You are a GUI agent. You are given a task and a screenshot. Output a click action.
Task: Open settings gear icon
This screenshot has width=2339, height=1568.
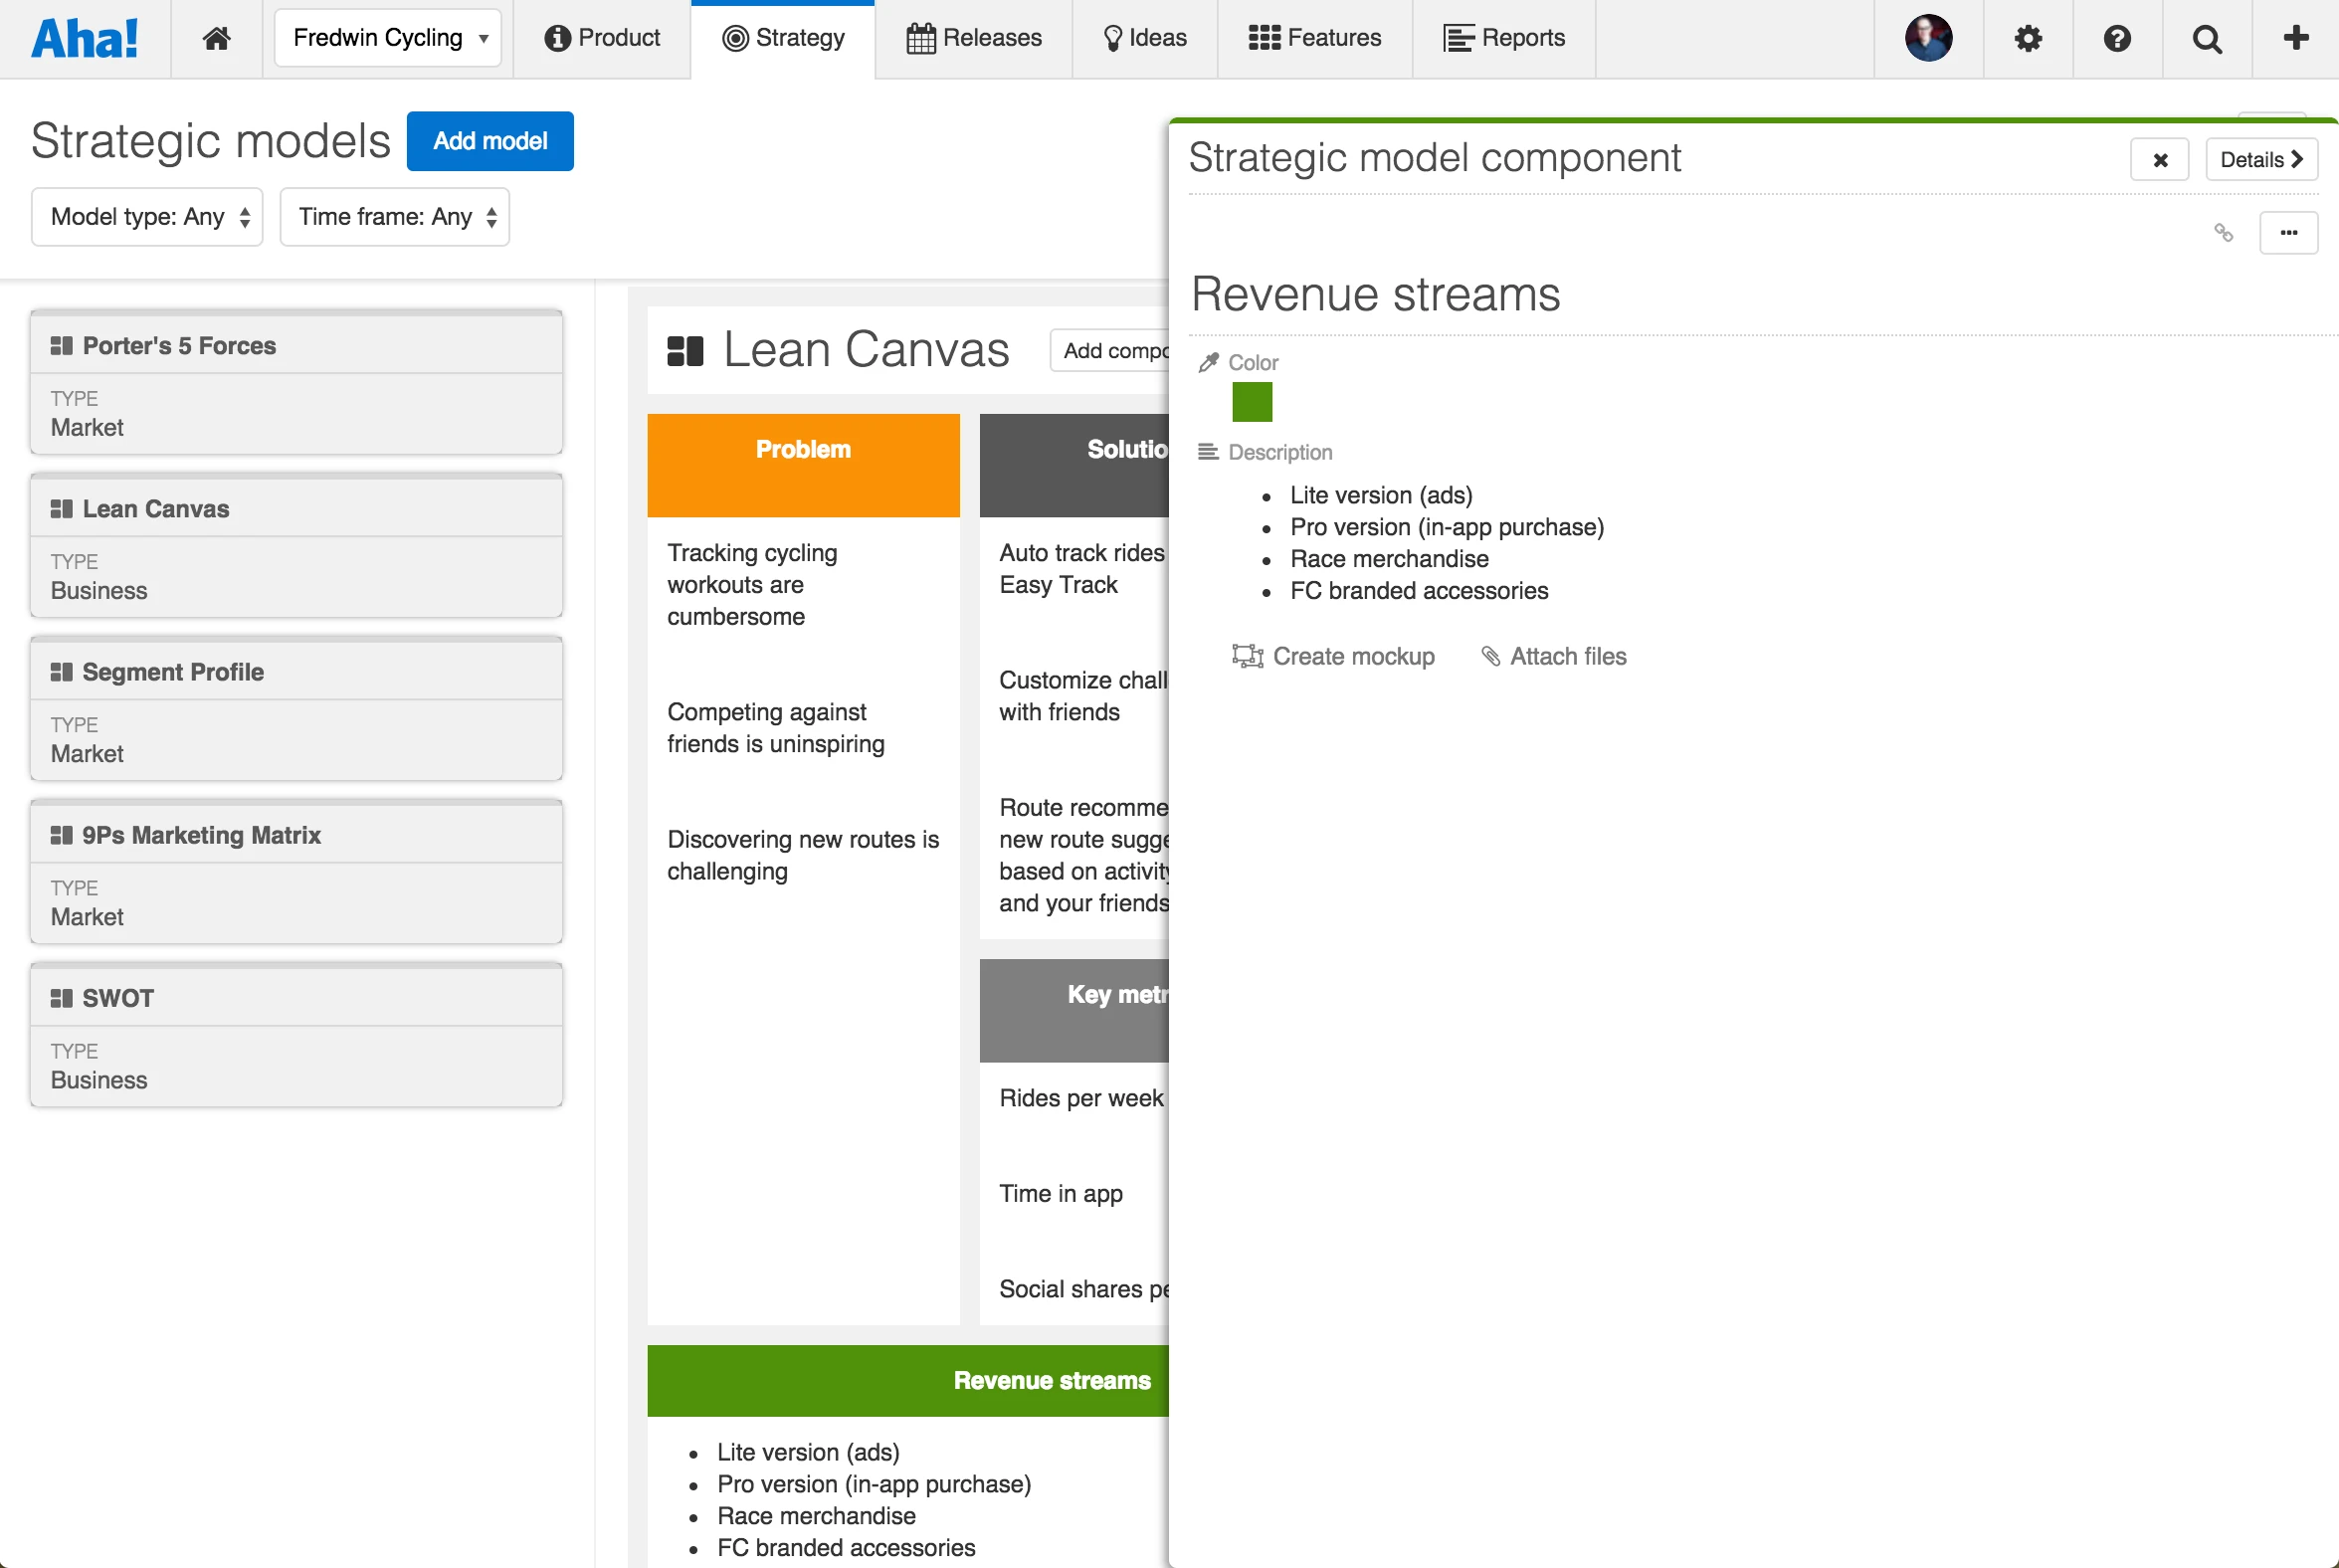[x=2027, y=38]
